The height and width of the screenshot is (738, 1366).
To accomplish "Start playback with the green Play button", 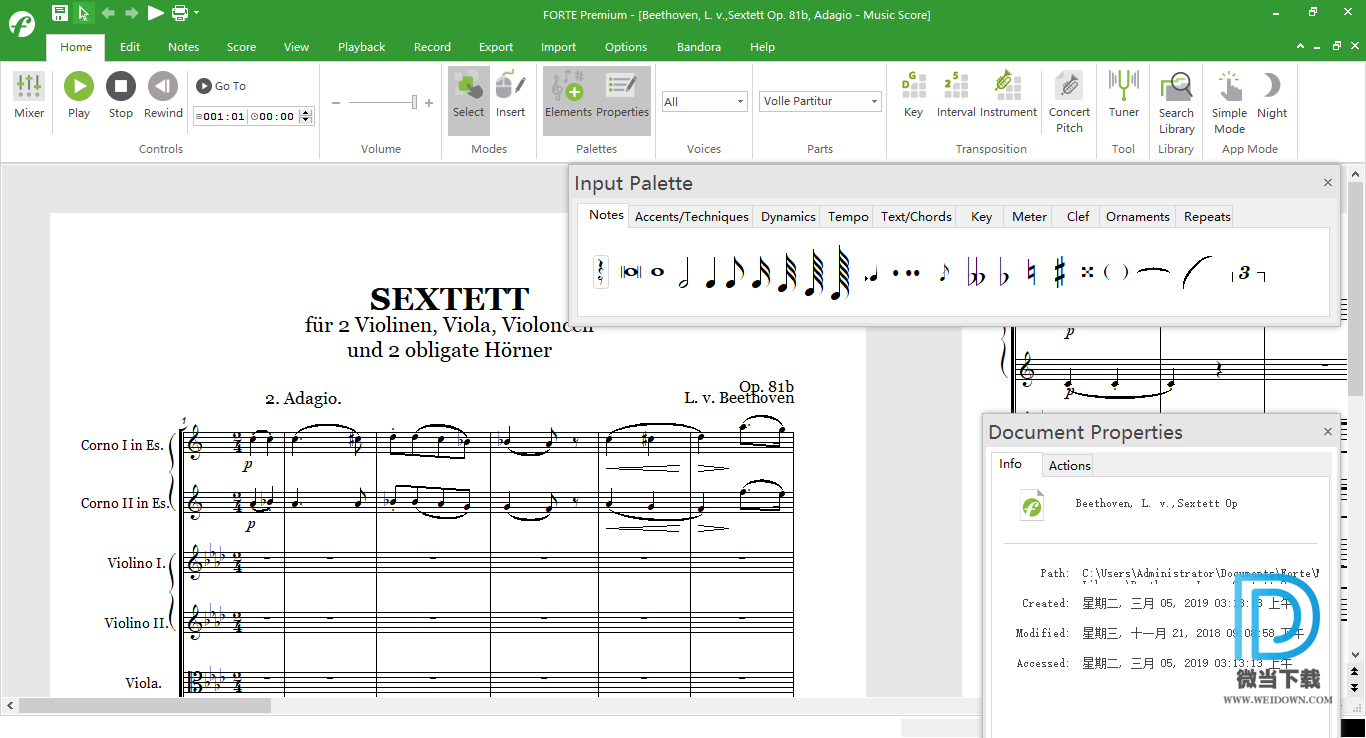I will (79, 96).
